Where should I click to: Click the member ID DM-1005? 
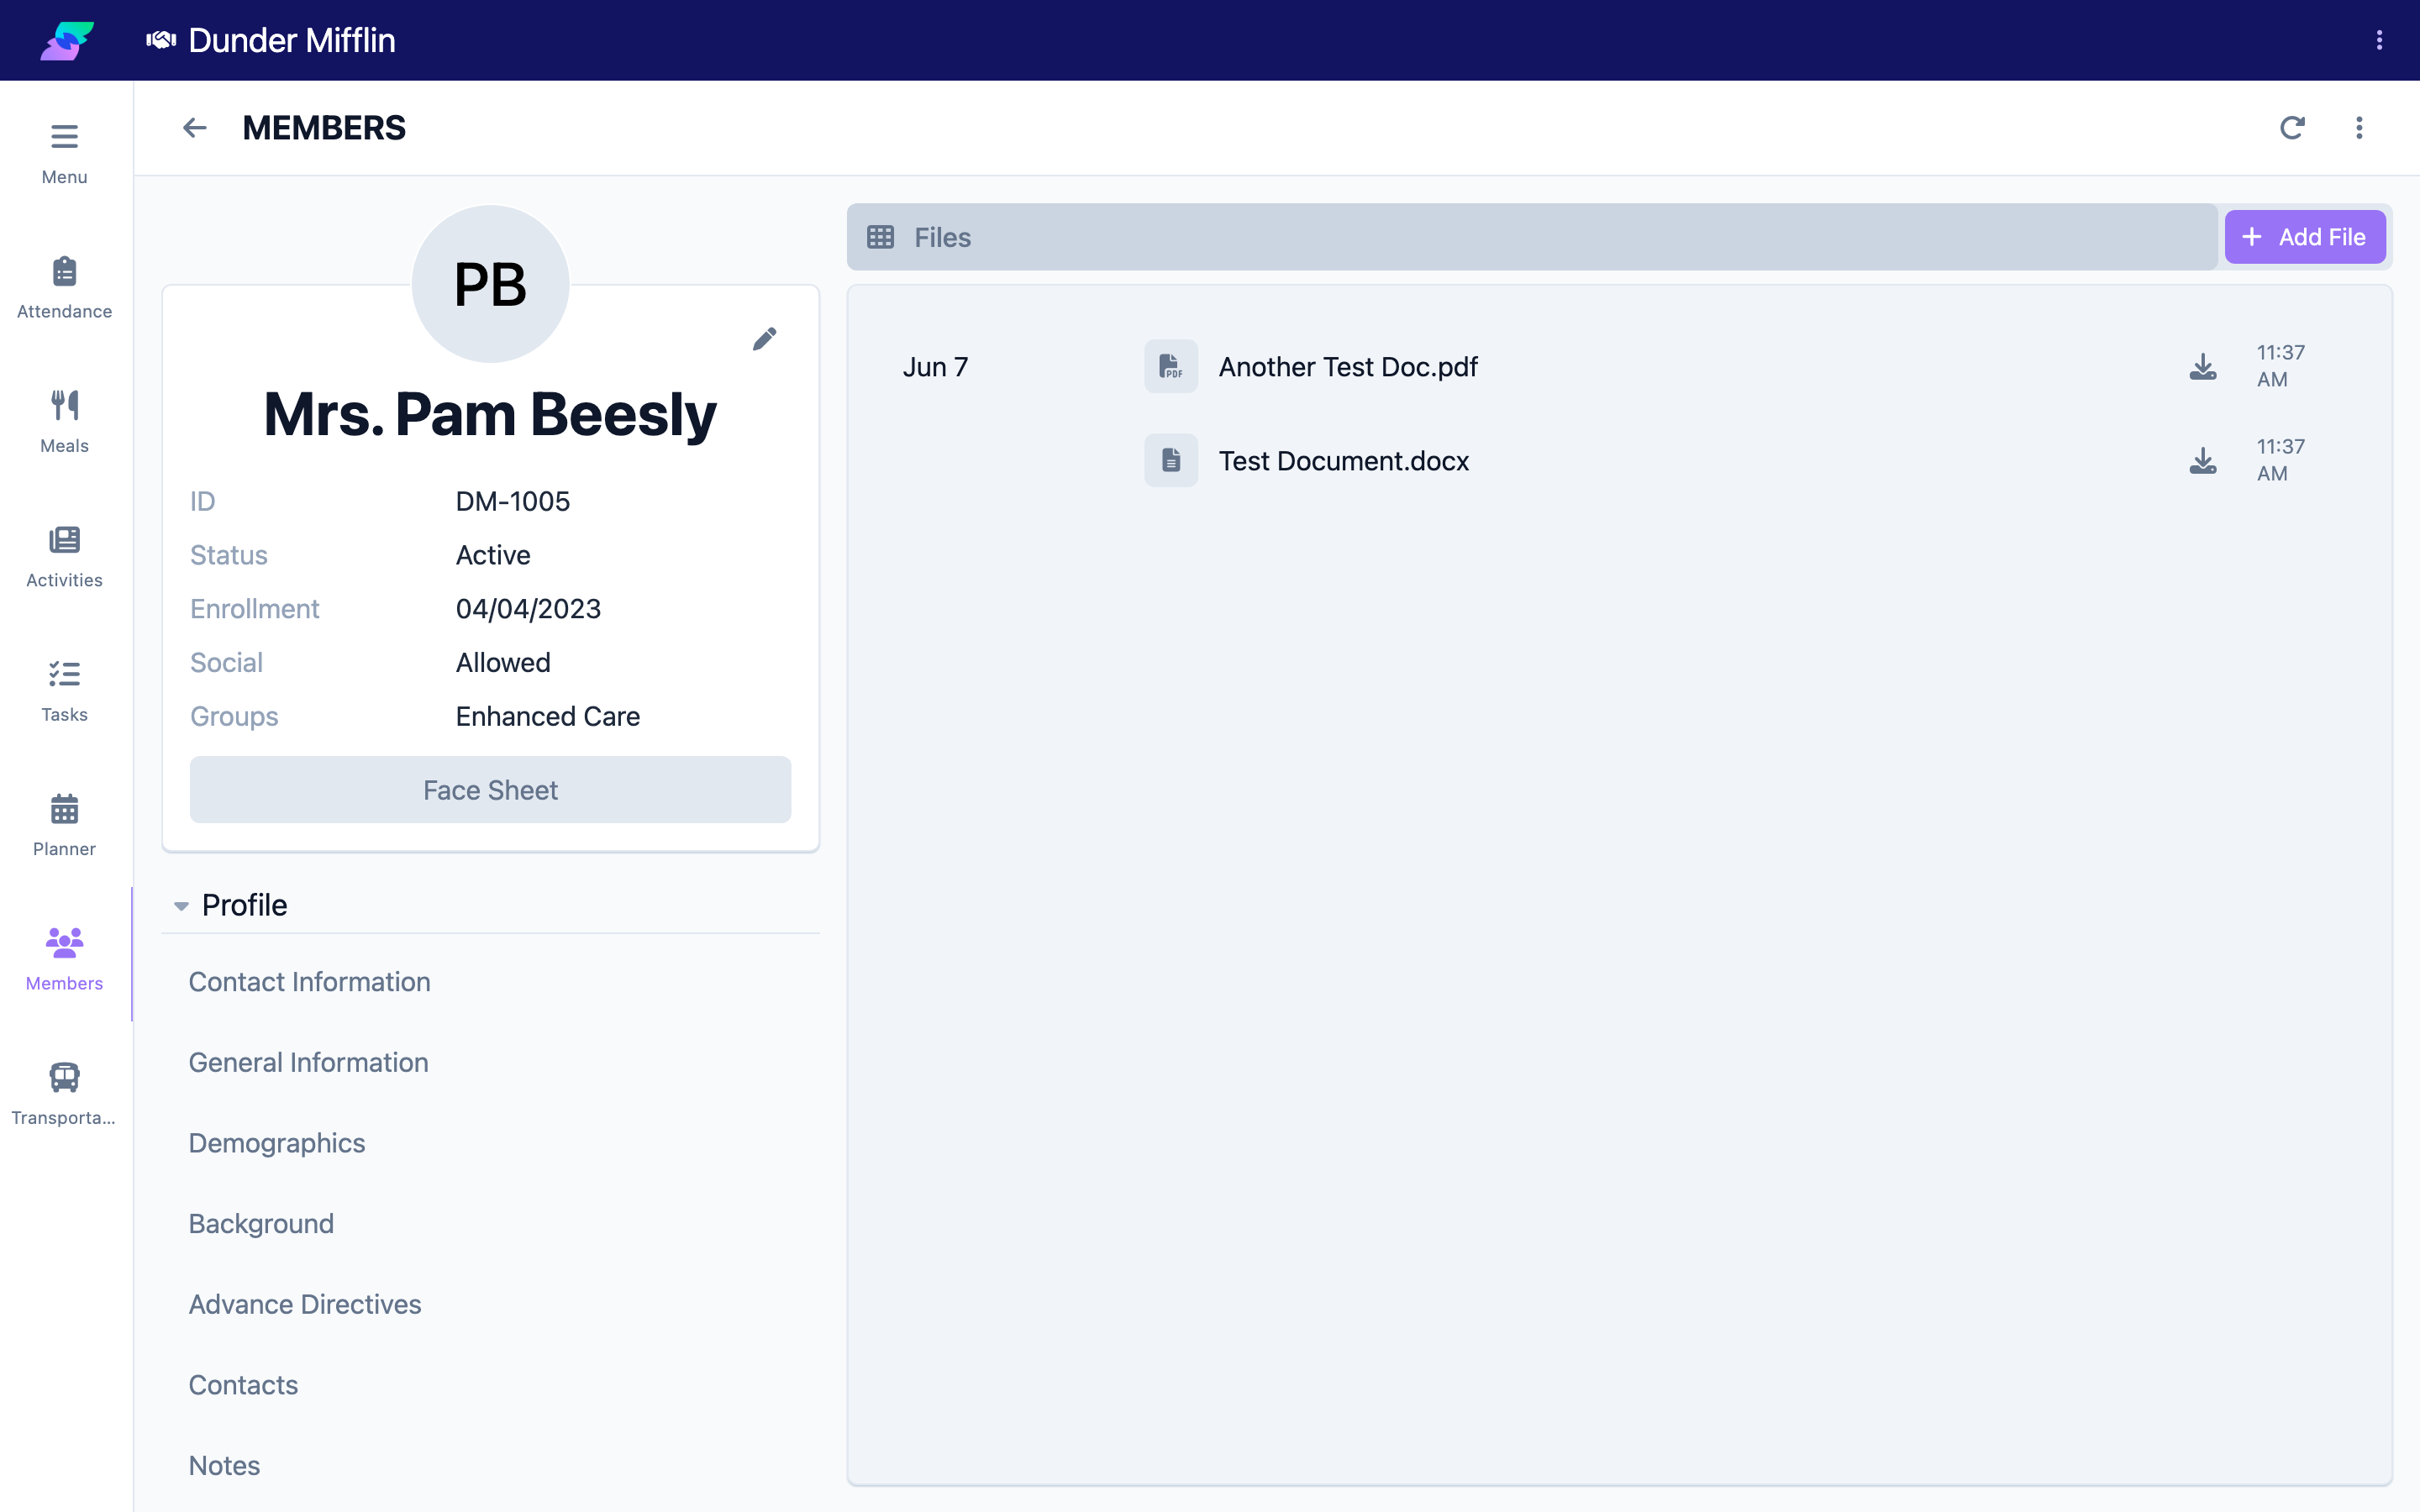[513, 501]
